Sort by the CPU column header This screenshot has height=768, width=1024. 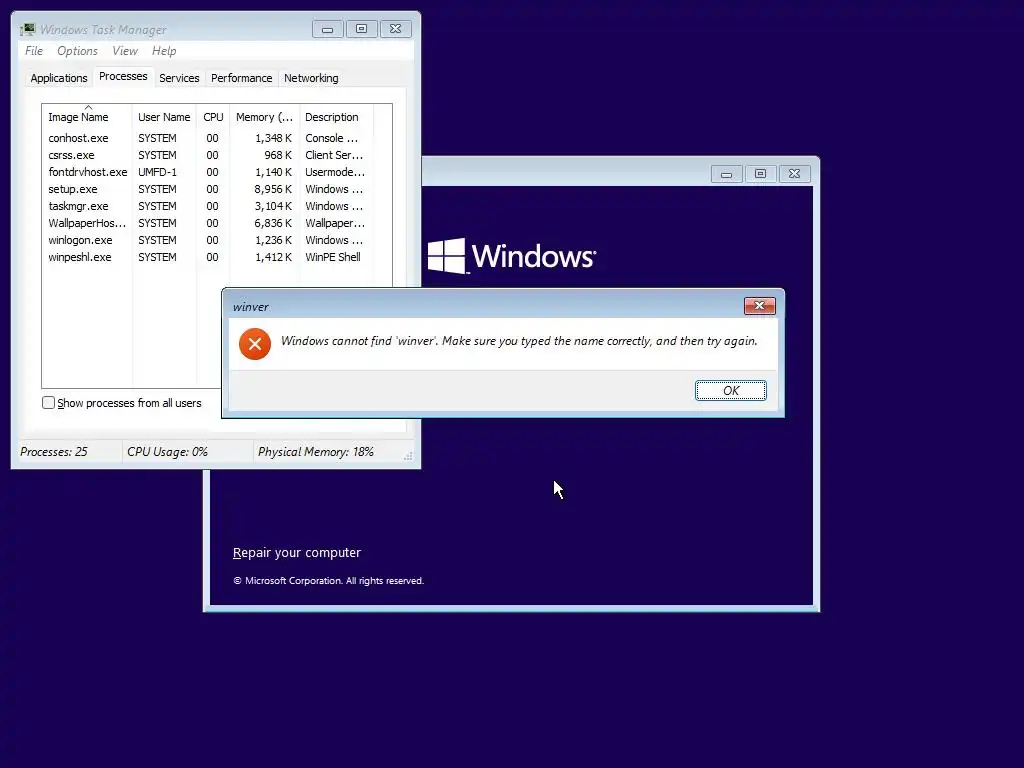[213, 117]
